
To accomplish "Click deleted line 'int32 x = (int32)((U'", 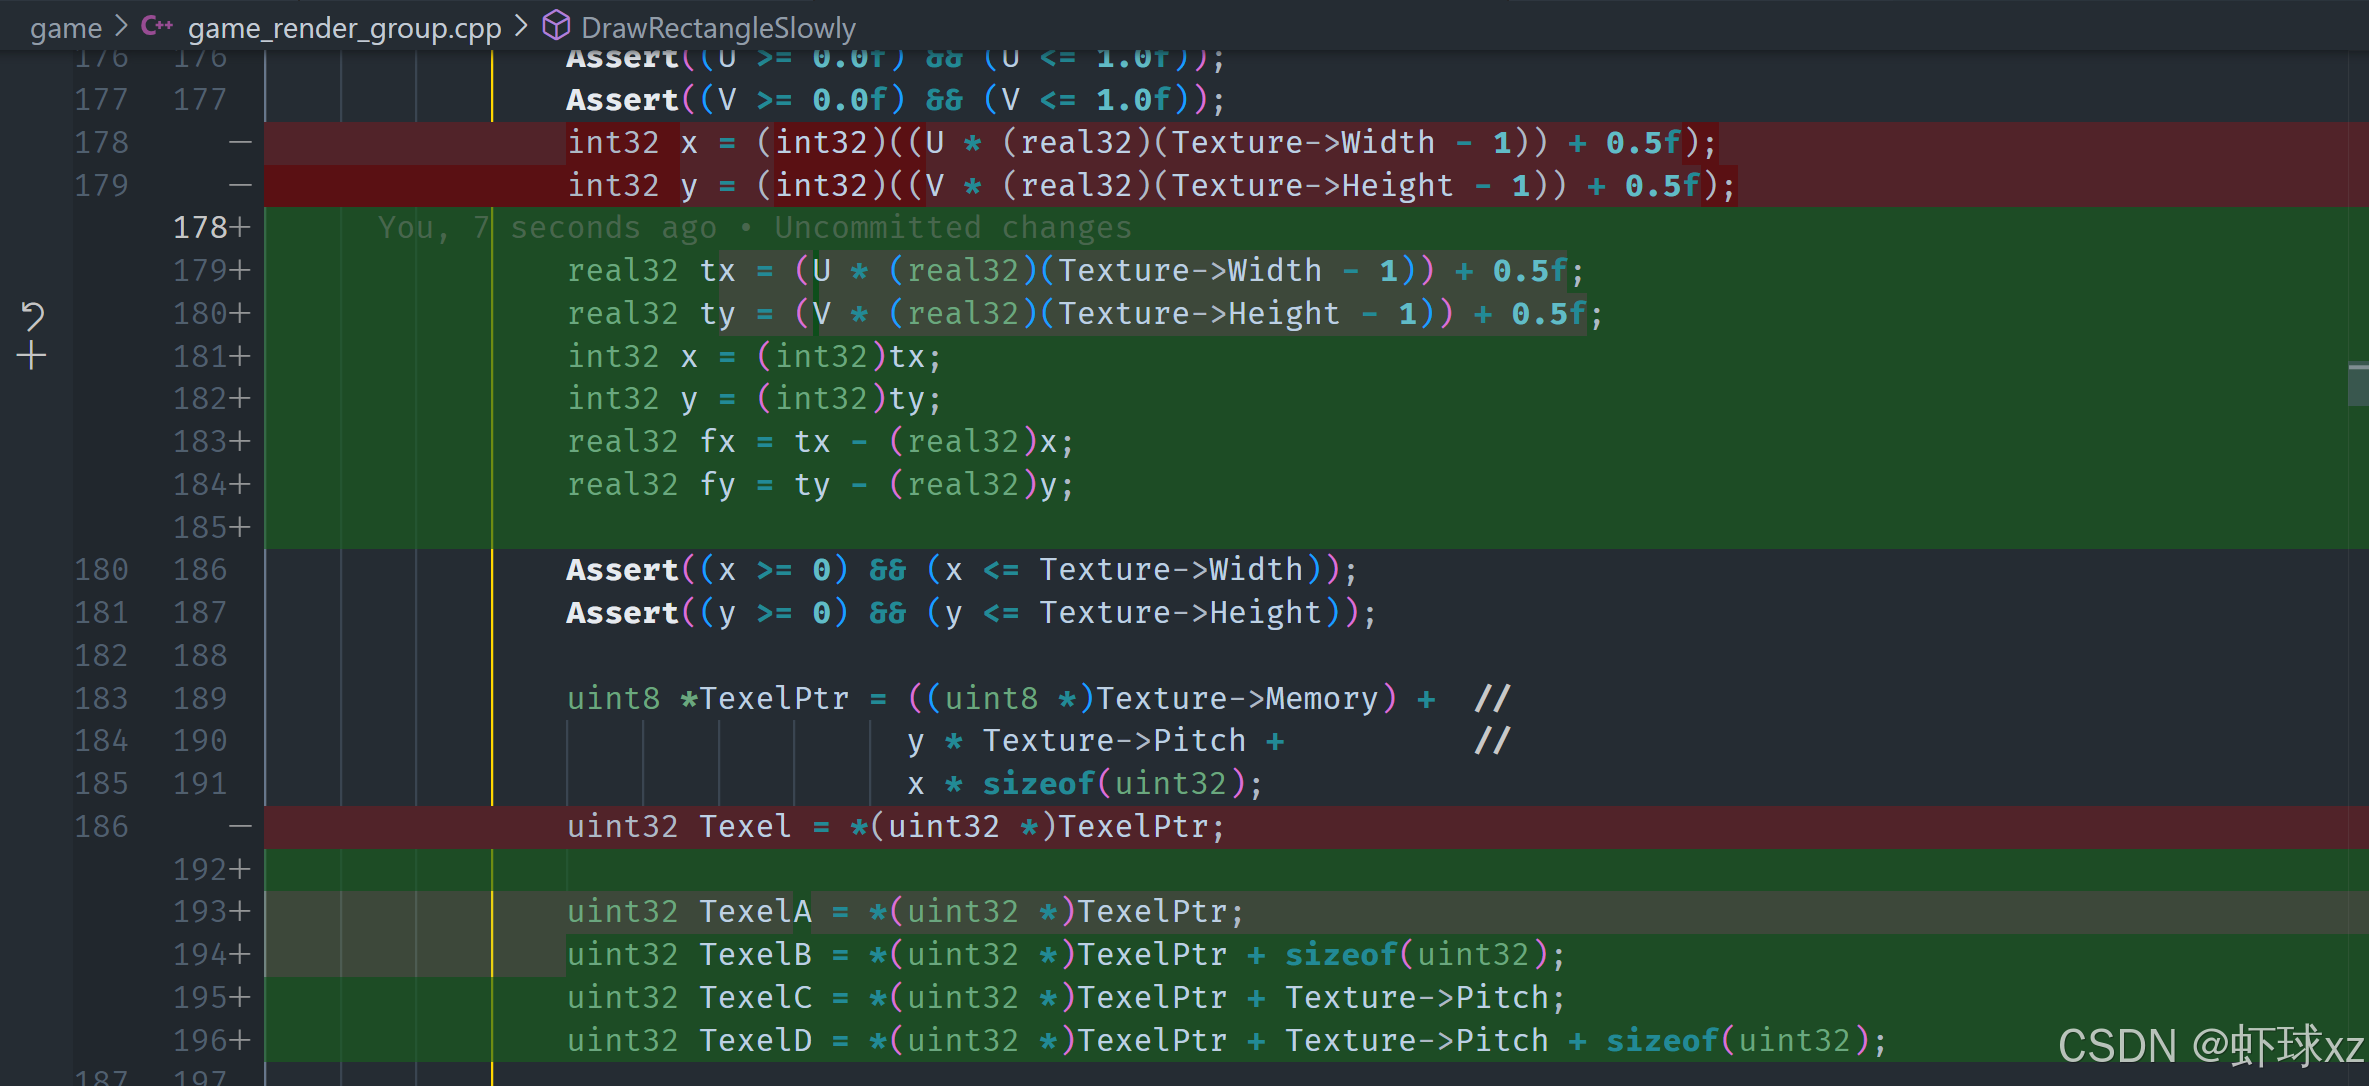I will [1142, 143].
